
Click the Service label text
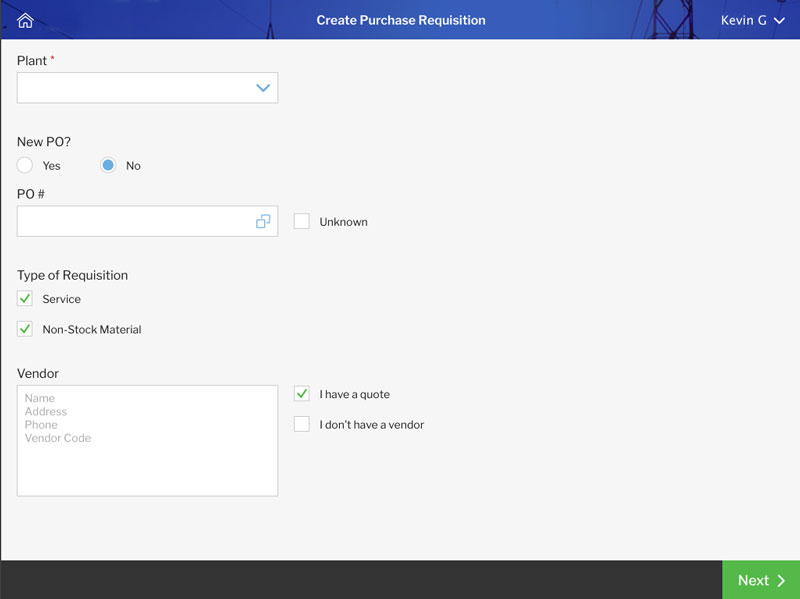61,299
